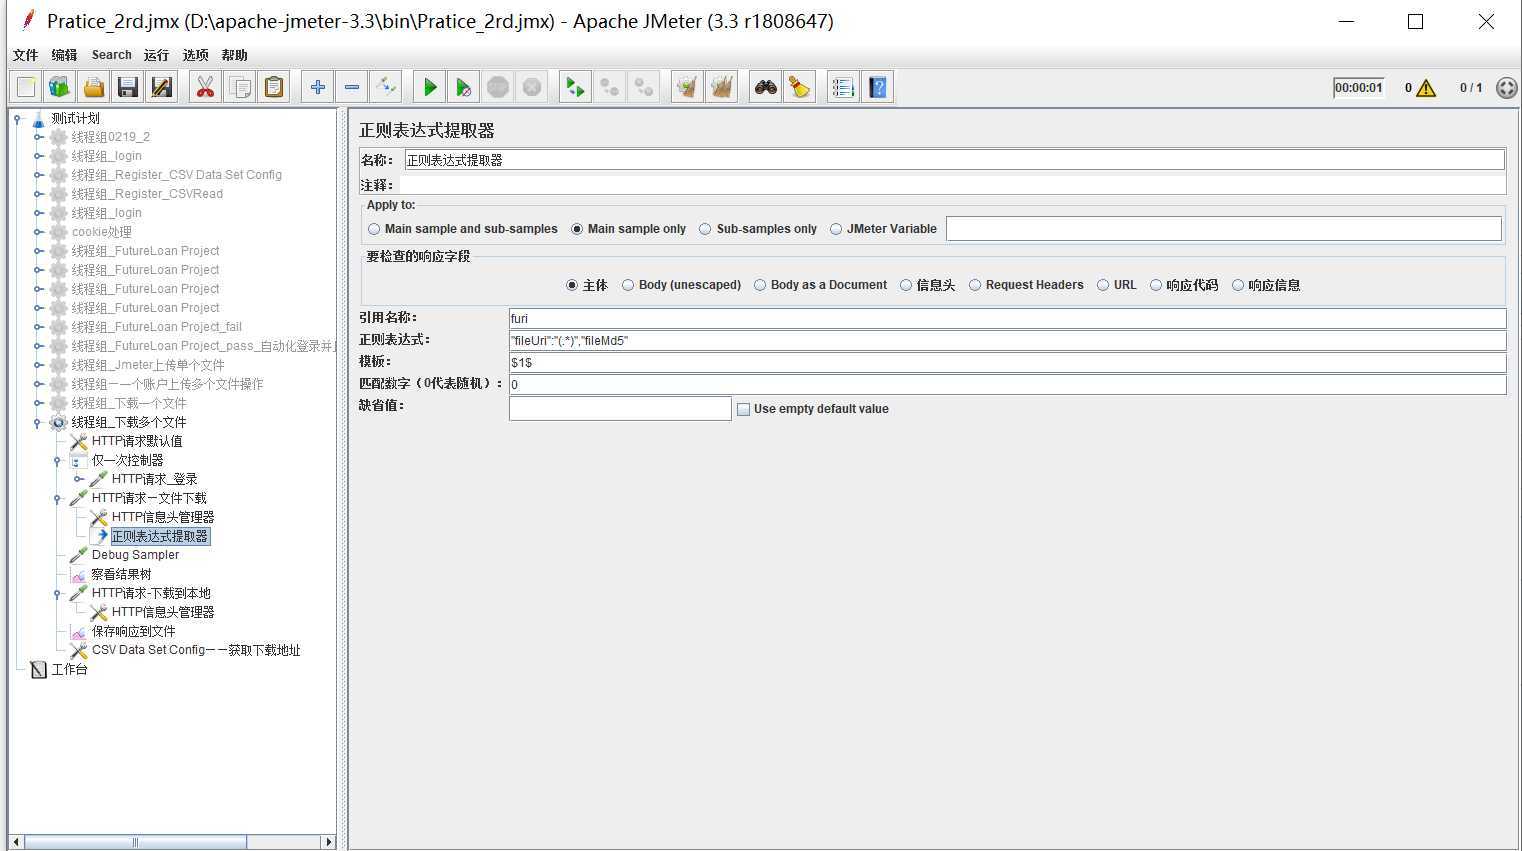The width and height of the screenshot is (1522, 851).
Task: Click the blue plus Expand All icon
Action: [x=318, y=87]
